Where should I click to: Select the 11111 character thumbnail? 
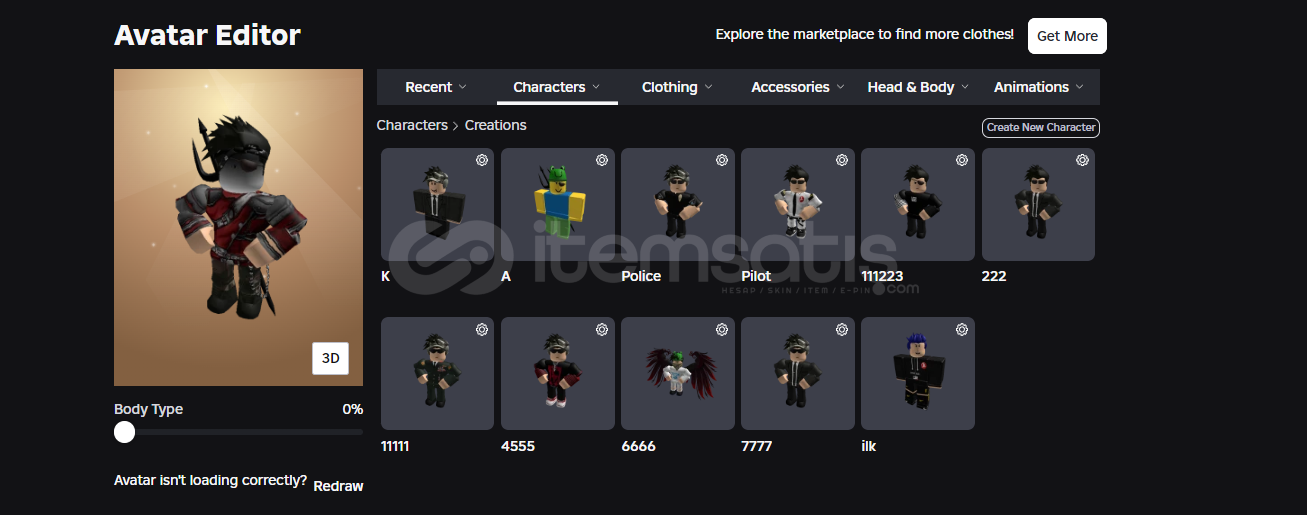[438, 374]
